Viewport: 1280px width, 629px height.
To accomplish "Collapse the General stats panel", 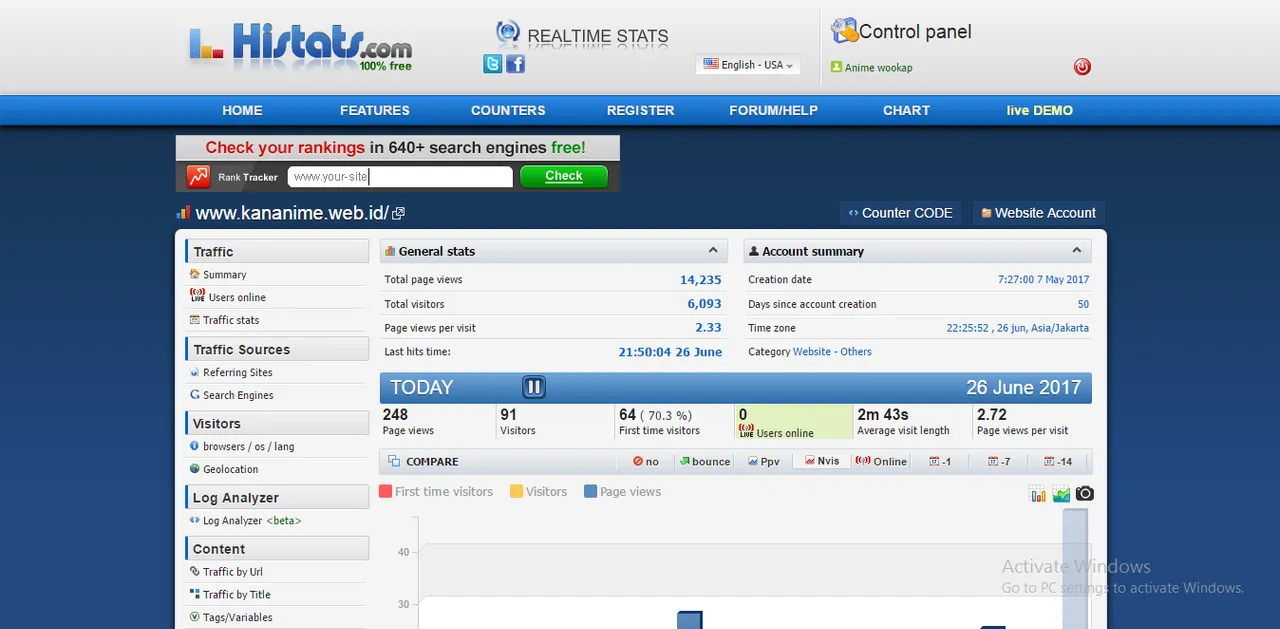I will tap(713, 251).
